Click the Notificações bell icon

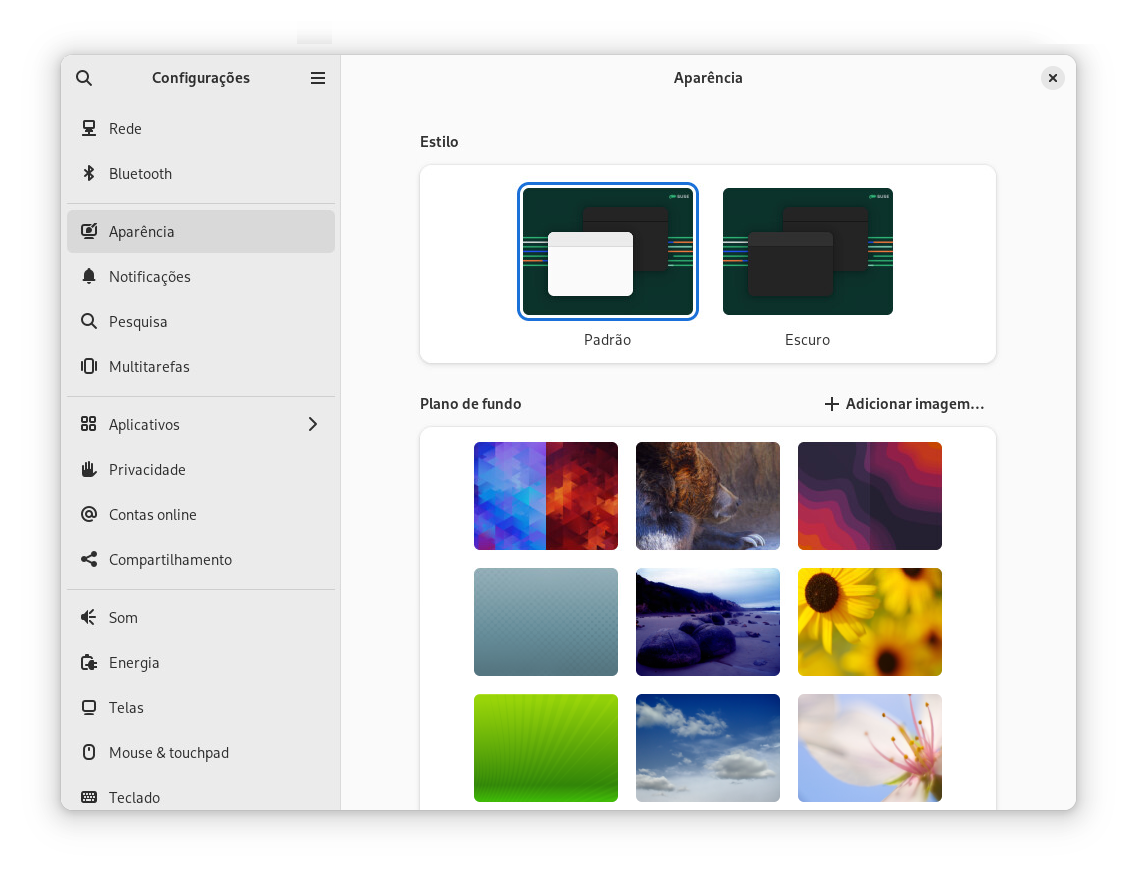89,277
